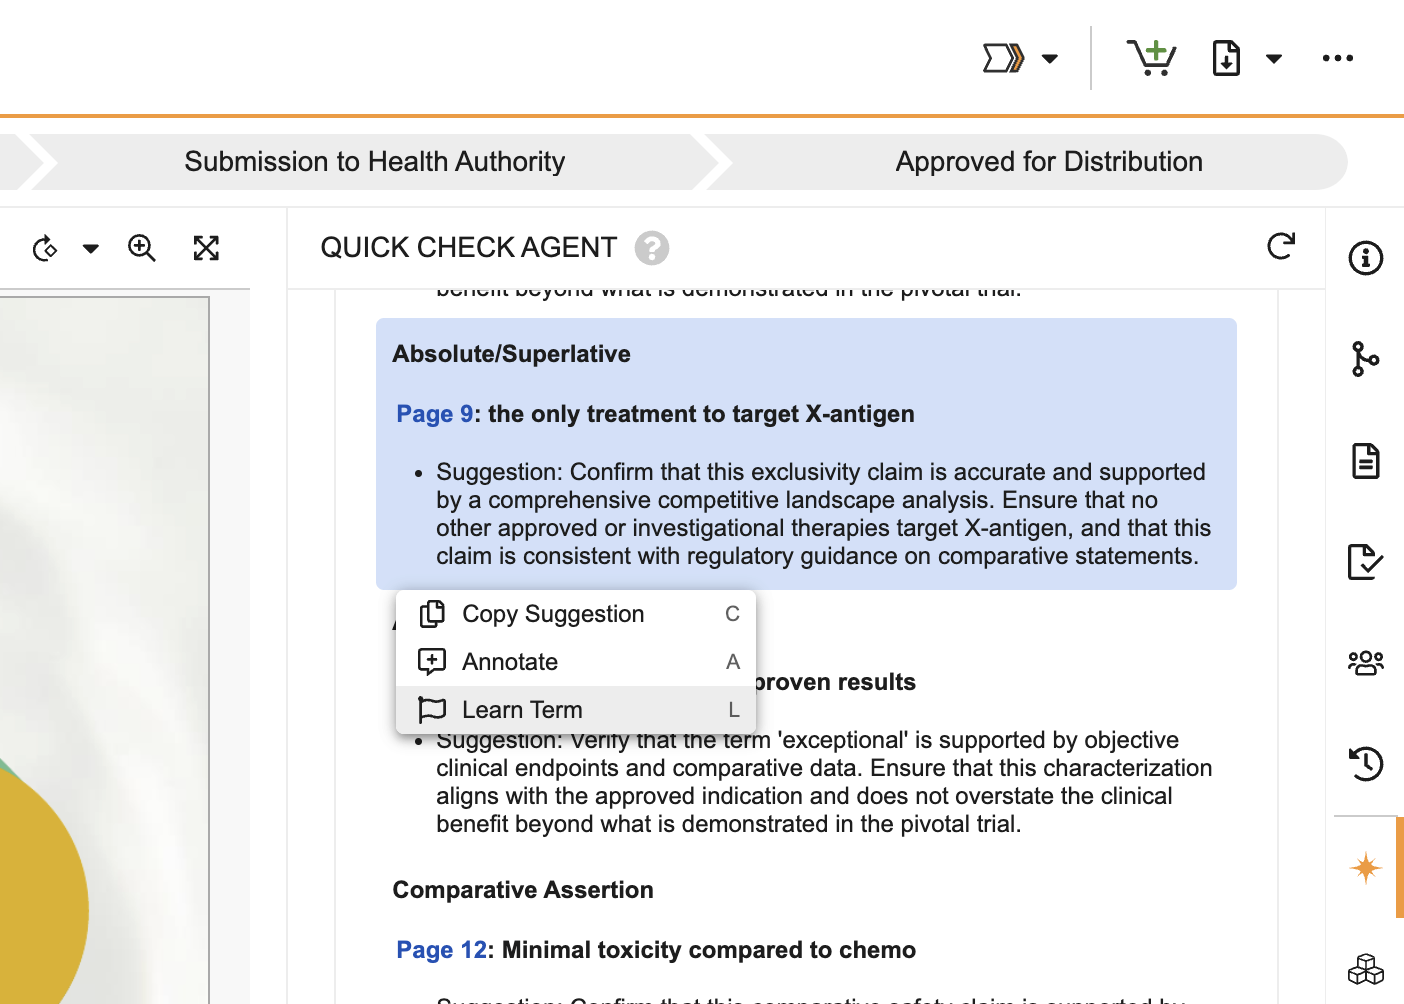The image size is (1404, 1004).
Task: Select Approved for Distribution stage
Action: pyautogui.click(x=1048, y=162)
